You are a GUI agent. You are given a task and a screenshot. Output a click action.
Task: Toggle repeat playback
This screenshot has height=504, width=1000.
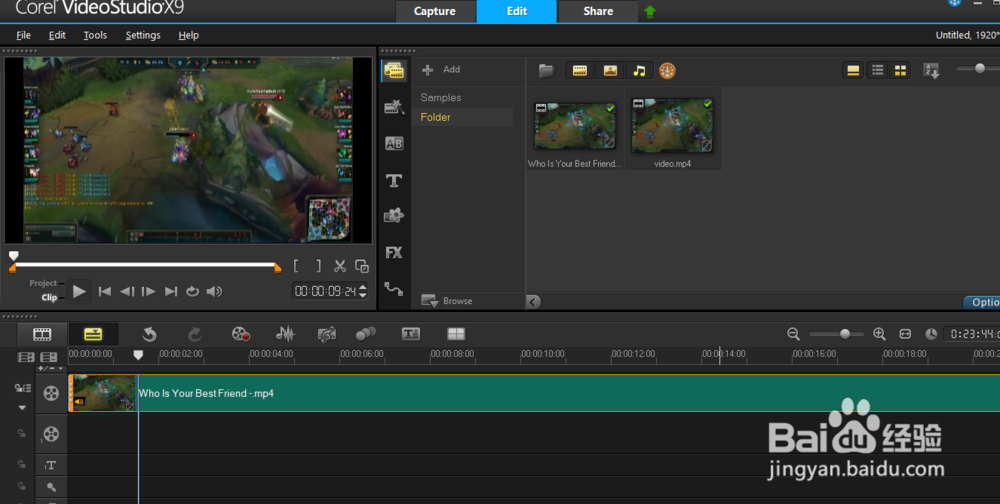point(192,292)
